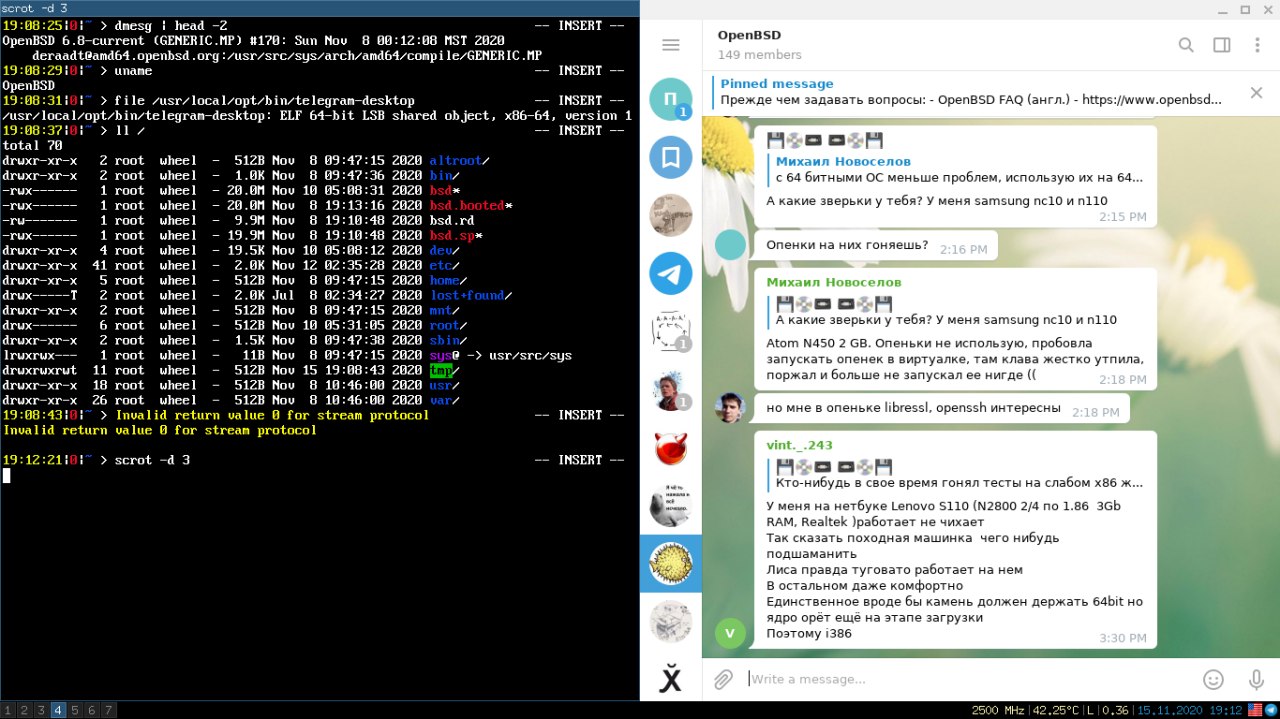Attach a file with the paperclip icon

723,679
